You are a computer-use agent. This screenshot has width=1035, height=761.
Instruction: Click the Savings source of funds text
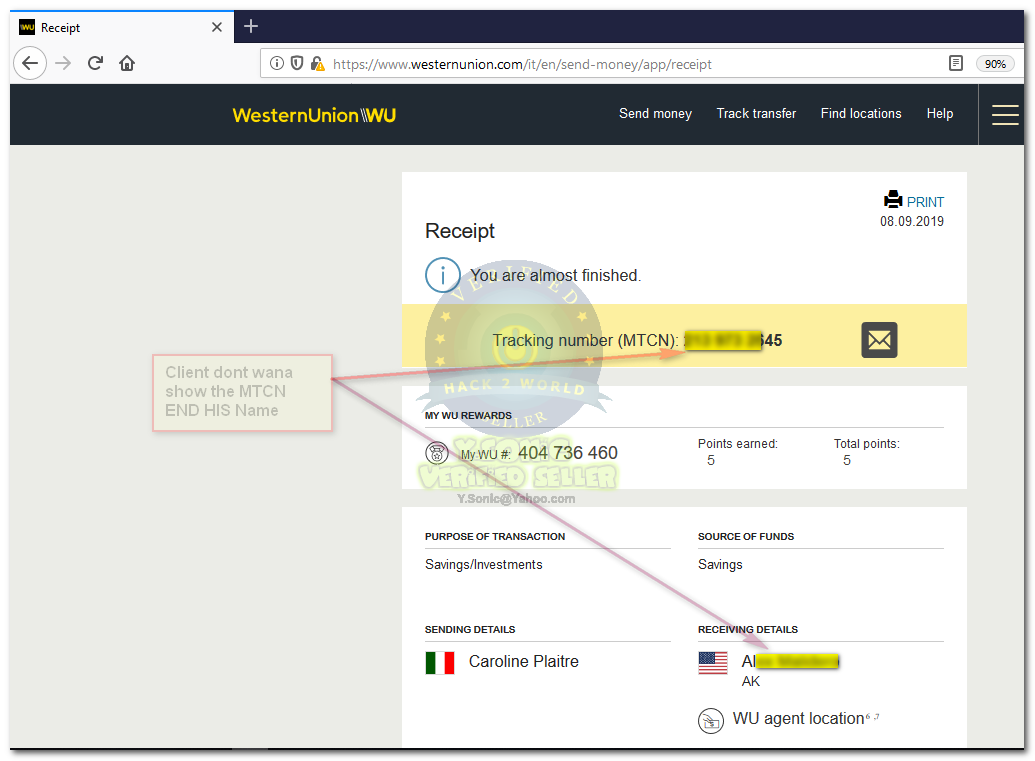point(719,565)
